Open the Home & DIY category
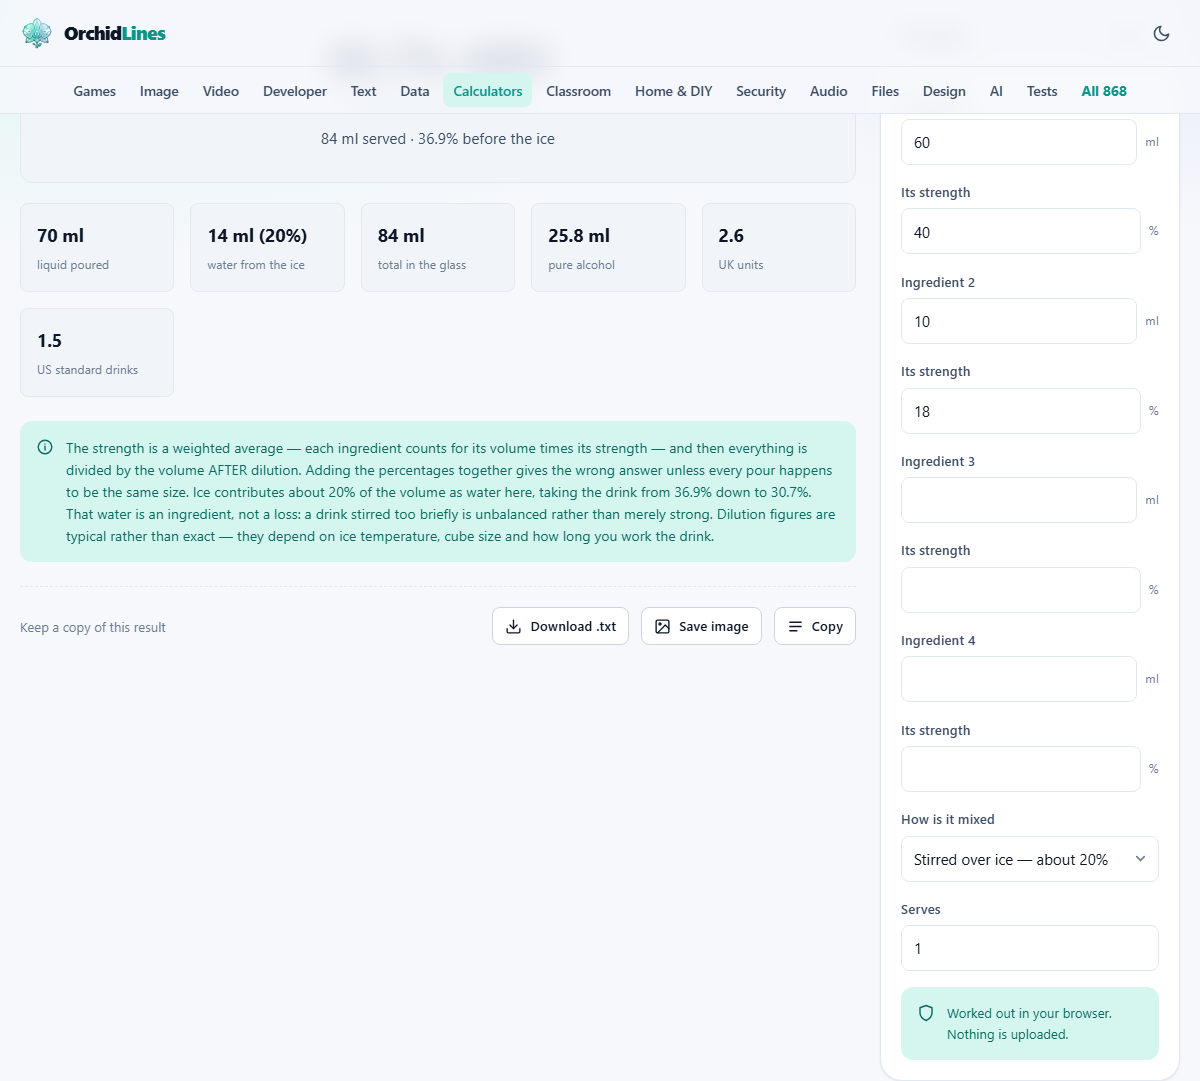The width and height of the screenshot is (1200, 1081). [674, 91]
